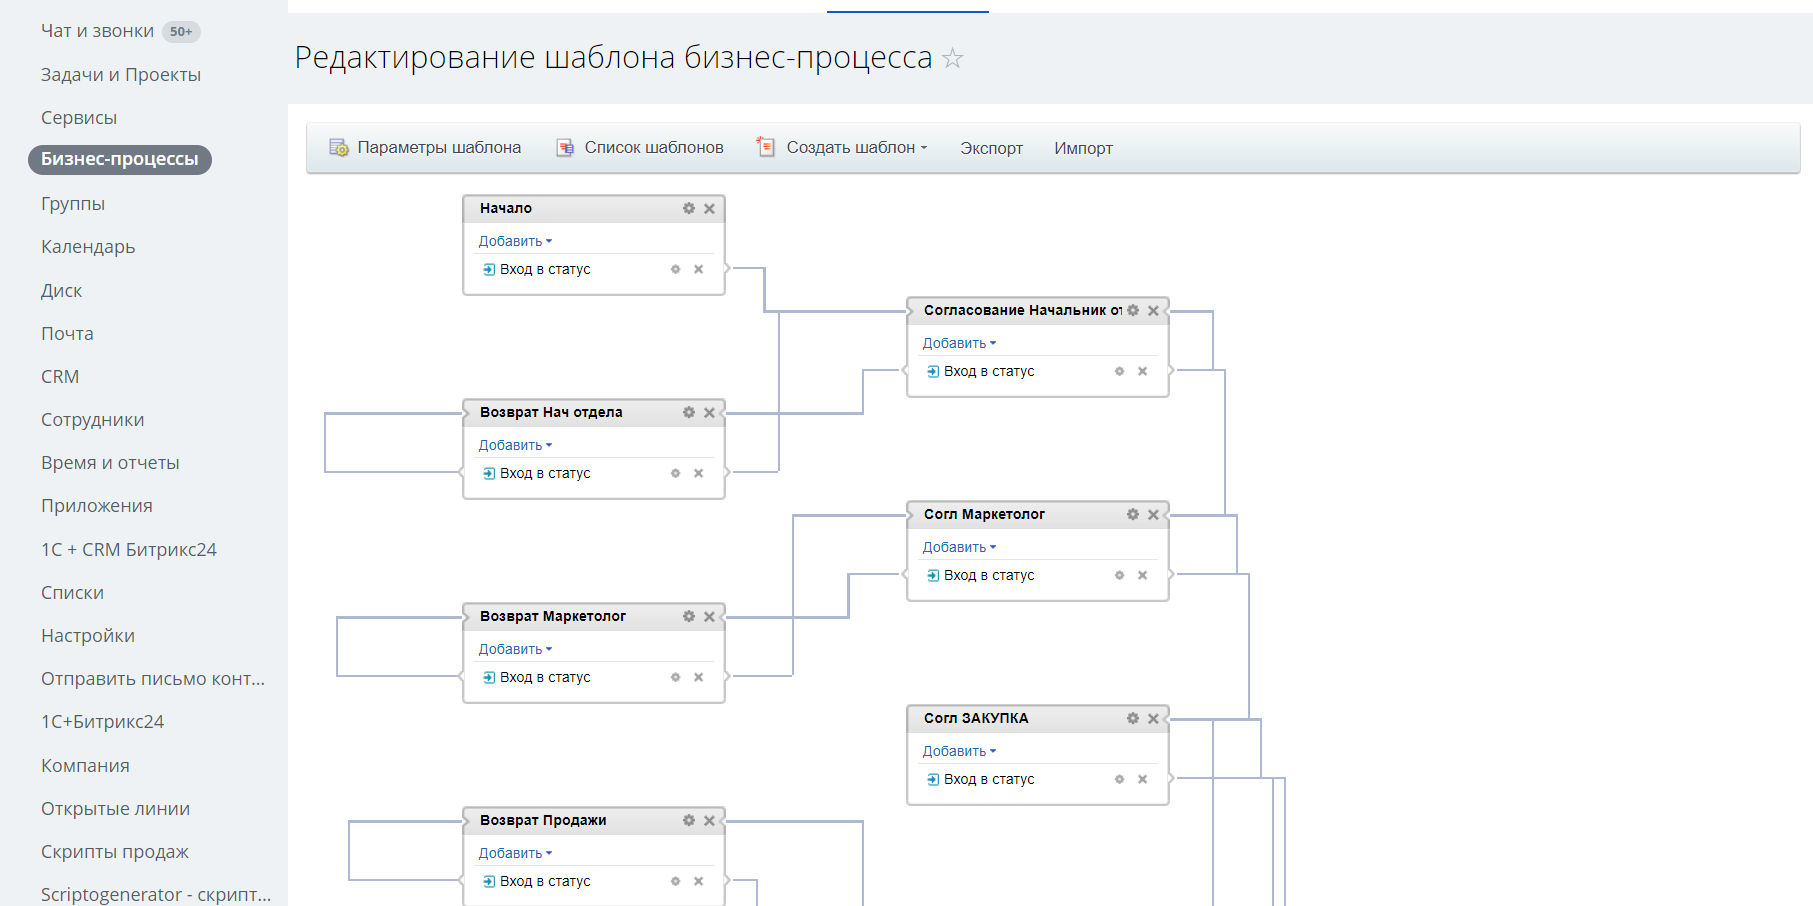Image resolution: width=1813 pixels, height=906 pixels.
Task: Open Скрипты продаж in sidebar
Action: (115, 851)
